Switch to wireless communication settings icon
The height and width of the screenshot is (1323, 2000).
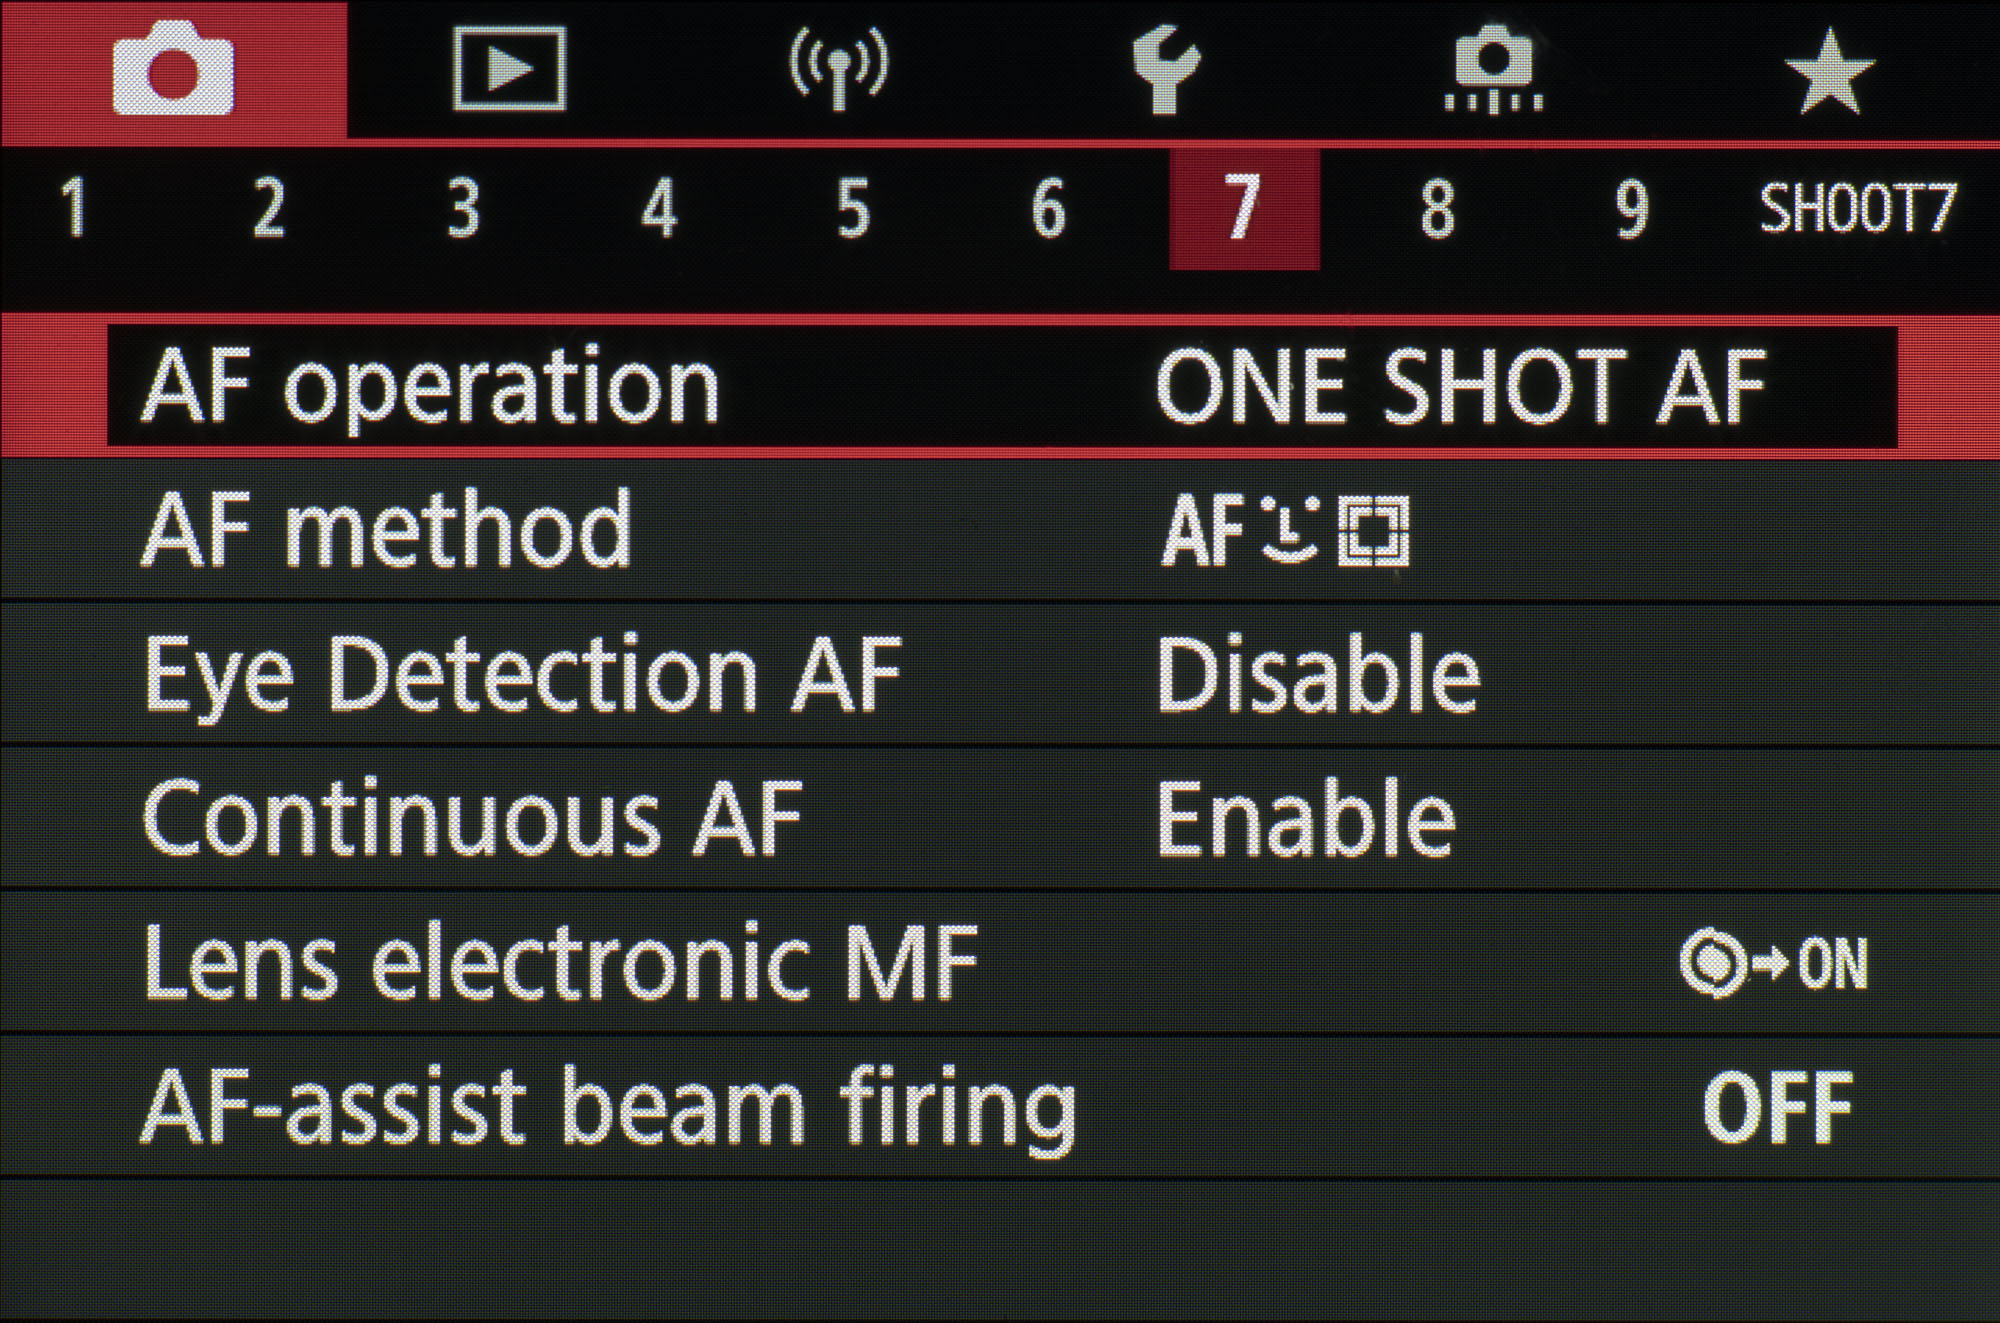838,68
